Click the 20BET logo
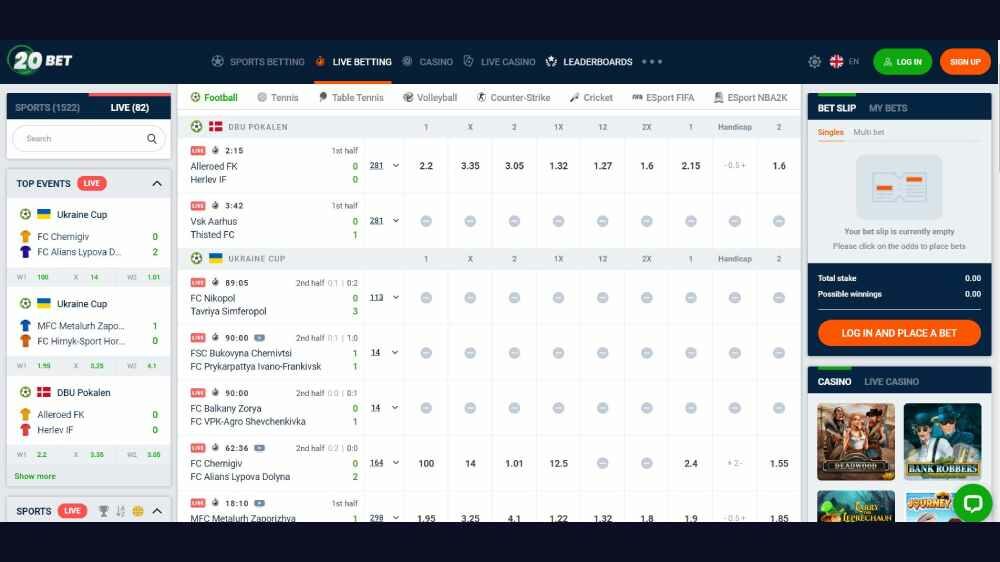The image size is (1000, 562). (40, 61)
